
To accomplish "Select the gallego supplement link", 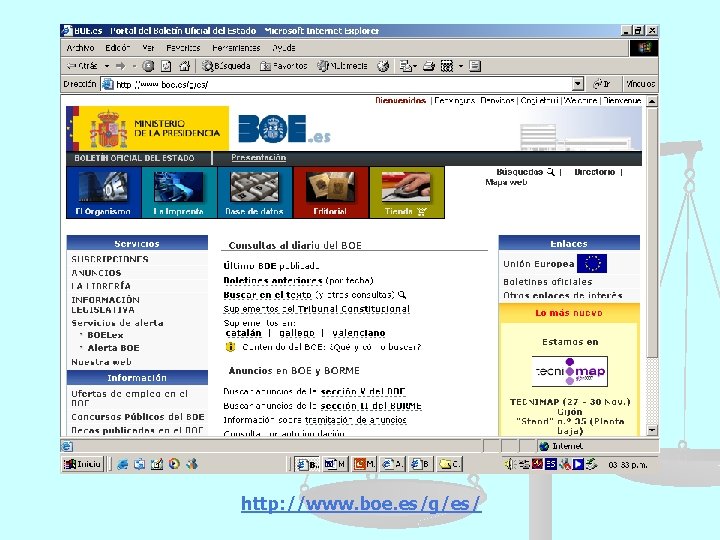I will (297, 333).
